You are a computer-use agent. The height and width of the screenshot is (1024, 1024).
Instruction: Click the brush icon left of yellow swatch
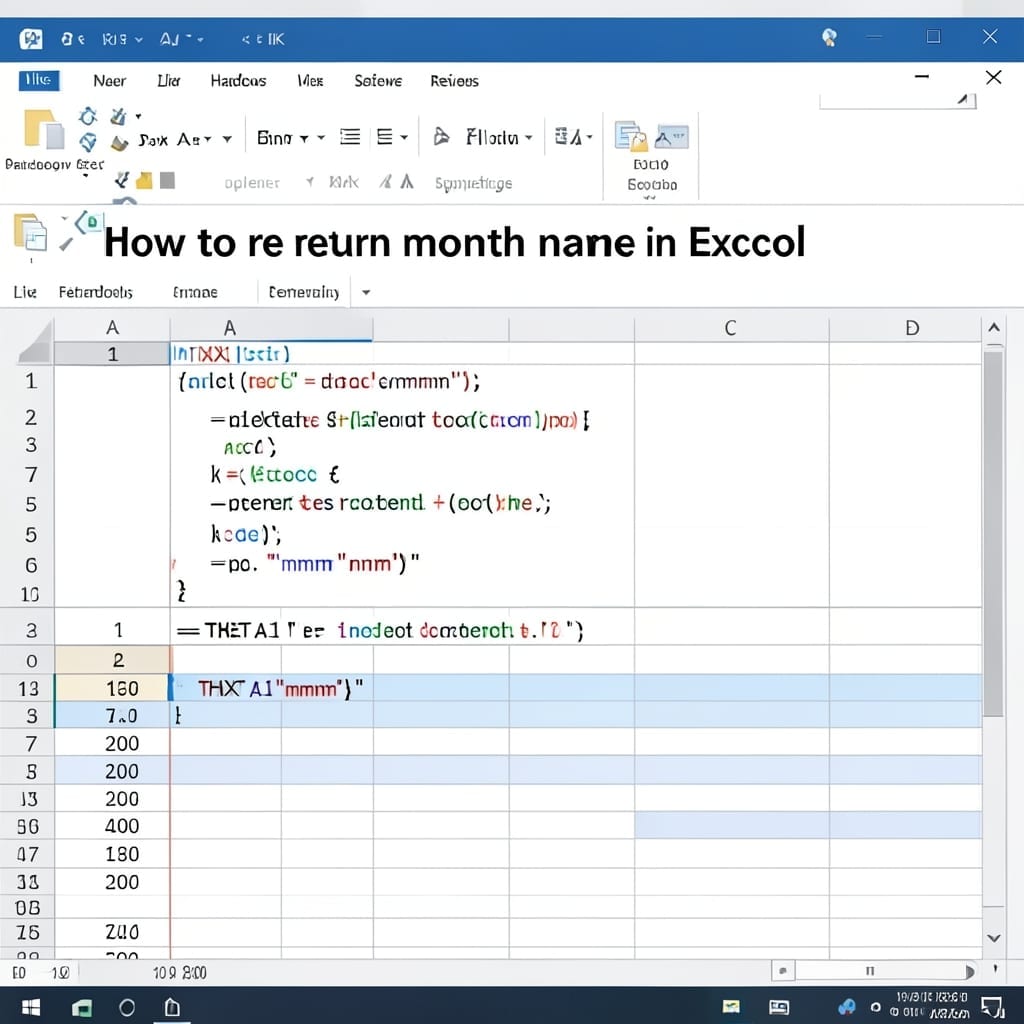122,180
